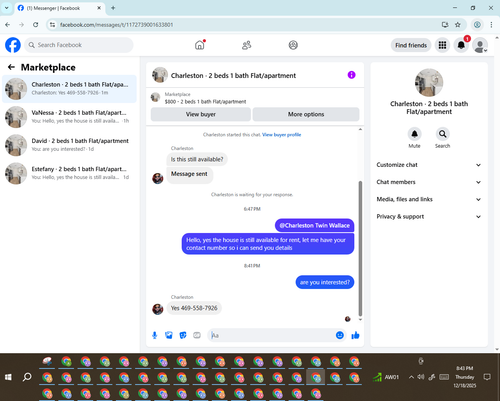Click the View buyer button
Screen dimensions: 500x401
pyautogui.click(x=201, y=114)
